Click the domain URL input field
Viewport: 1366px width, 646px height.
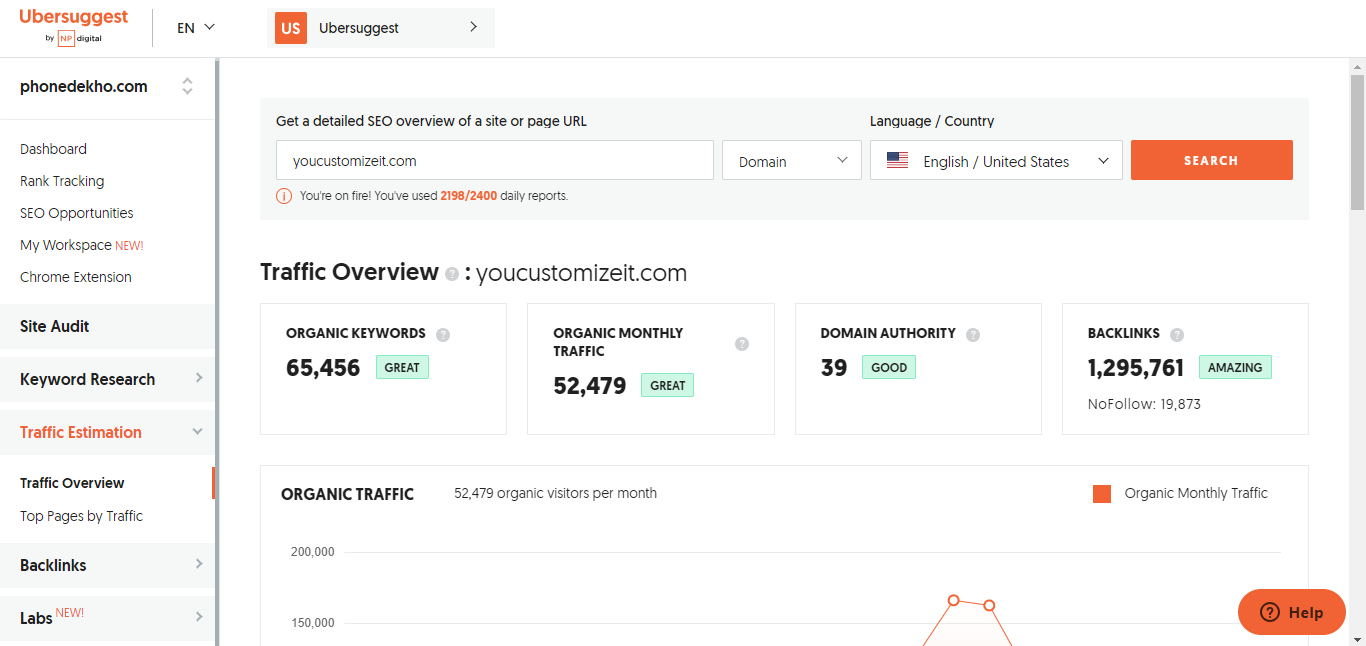(x=495, y=160)
